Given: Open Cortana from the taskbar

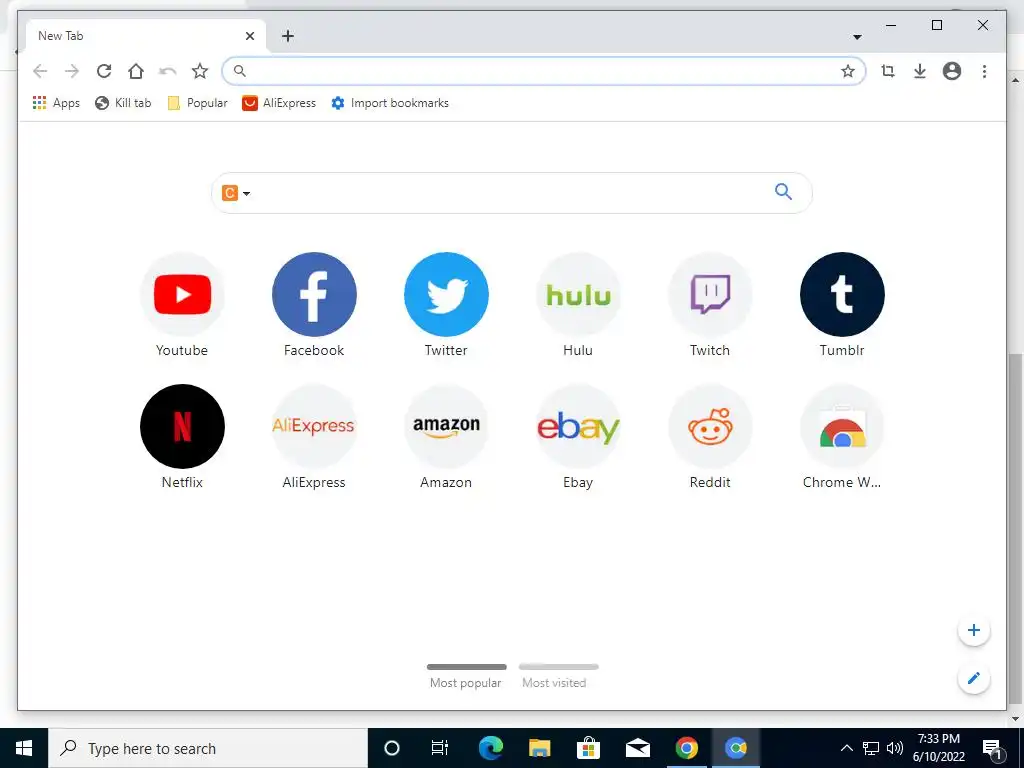Looking at the screenshot, I should (x=392, y=748).
